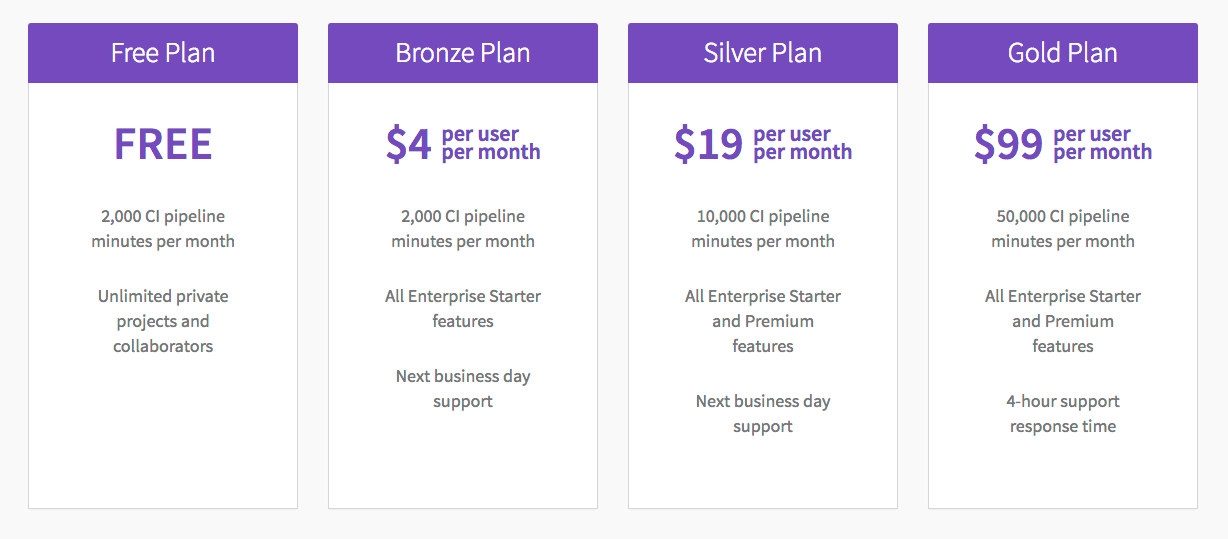Click the Silver Plan header
The height and width of the screenshot is (539, 1228).
click(x=763, y=53)
